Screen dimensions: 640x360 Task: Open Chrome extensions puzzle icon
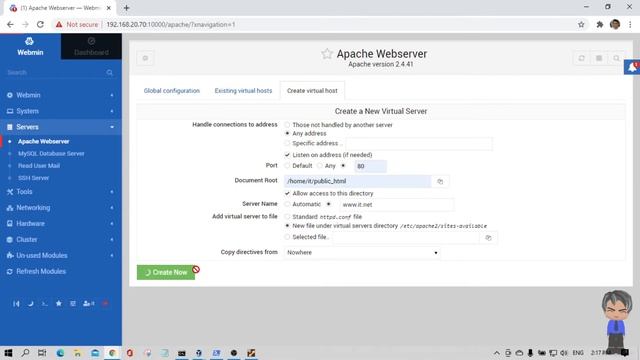tap(600, 24)
